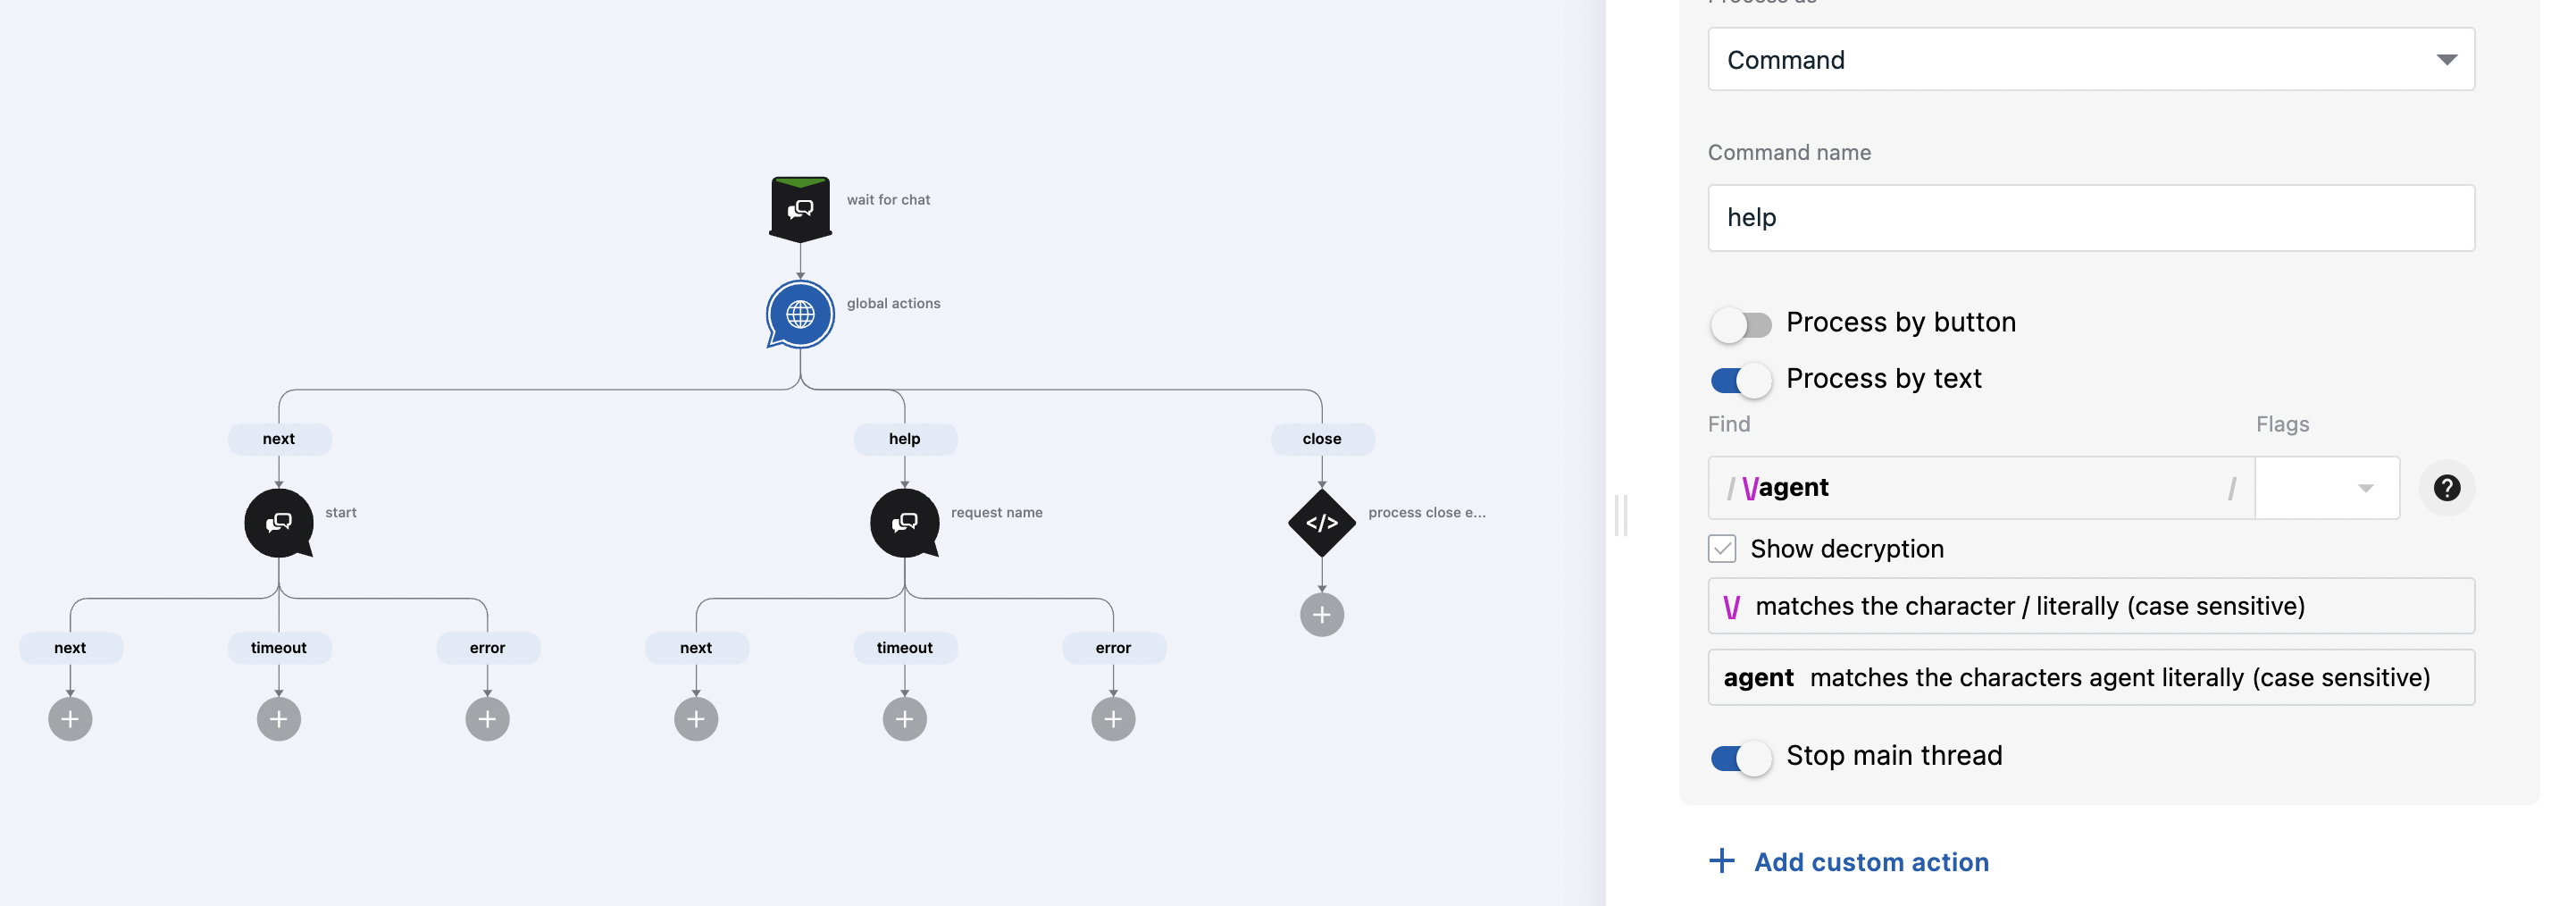This screenshot has height=906, width=2576.
Task: Click the 'start' node label
Action: (x=340, y=512)
